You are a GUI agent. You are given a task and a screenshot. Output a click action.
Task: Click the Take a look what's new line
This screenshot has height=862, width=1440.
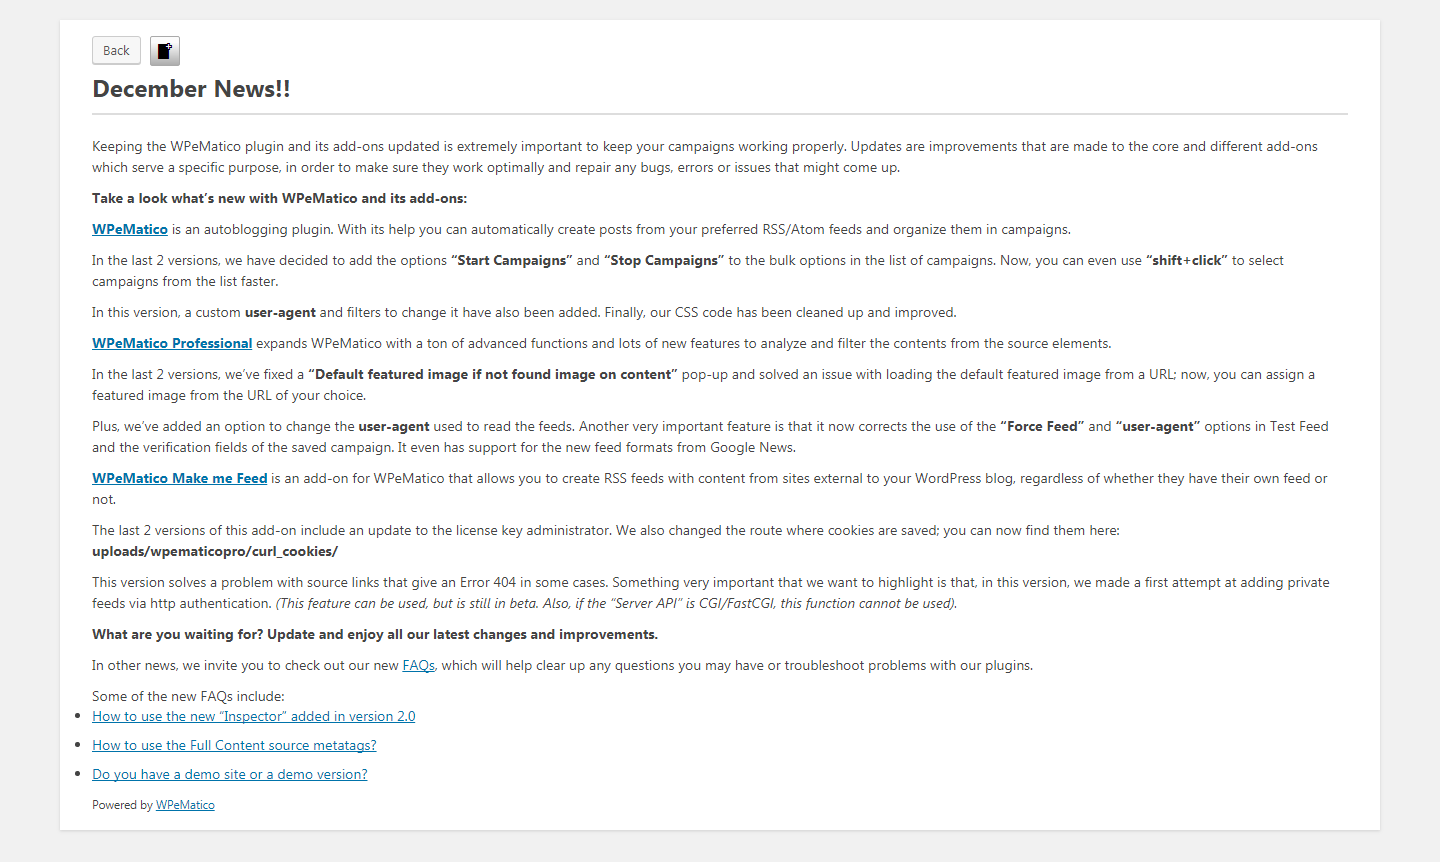tap(279, 198)
